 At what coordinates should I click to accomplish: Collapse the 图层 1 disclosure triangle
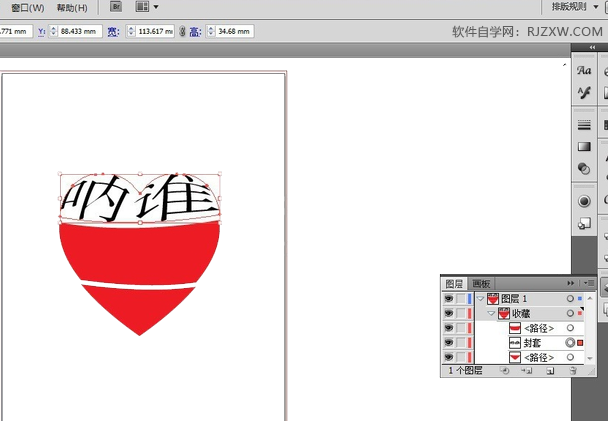coord(481,298)
